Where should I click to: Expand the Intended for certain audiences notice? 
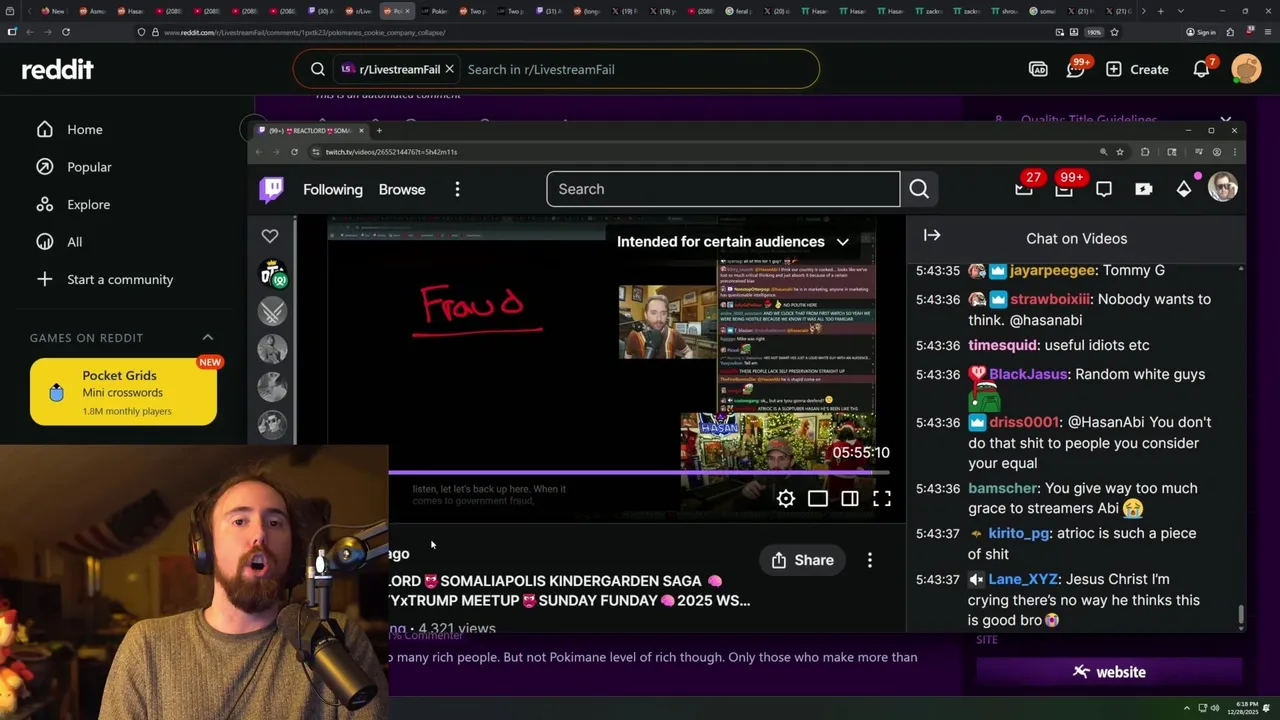[x=843, y=242]
